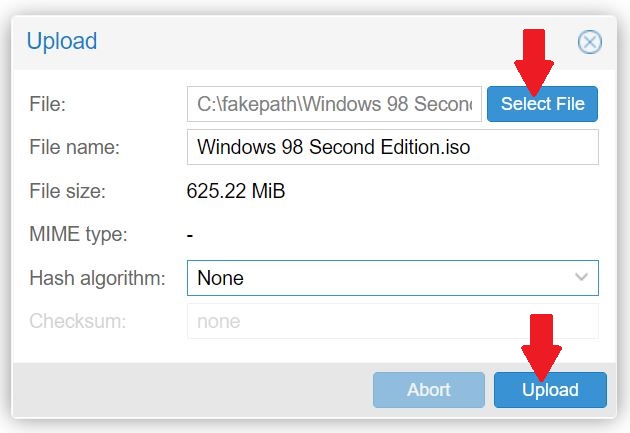This screenshot has height=433, width=630.
Task: Start the transfer with the Upload button
Action: point(550,390)
